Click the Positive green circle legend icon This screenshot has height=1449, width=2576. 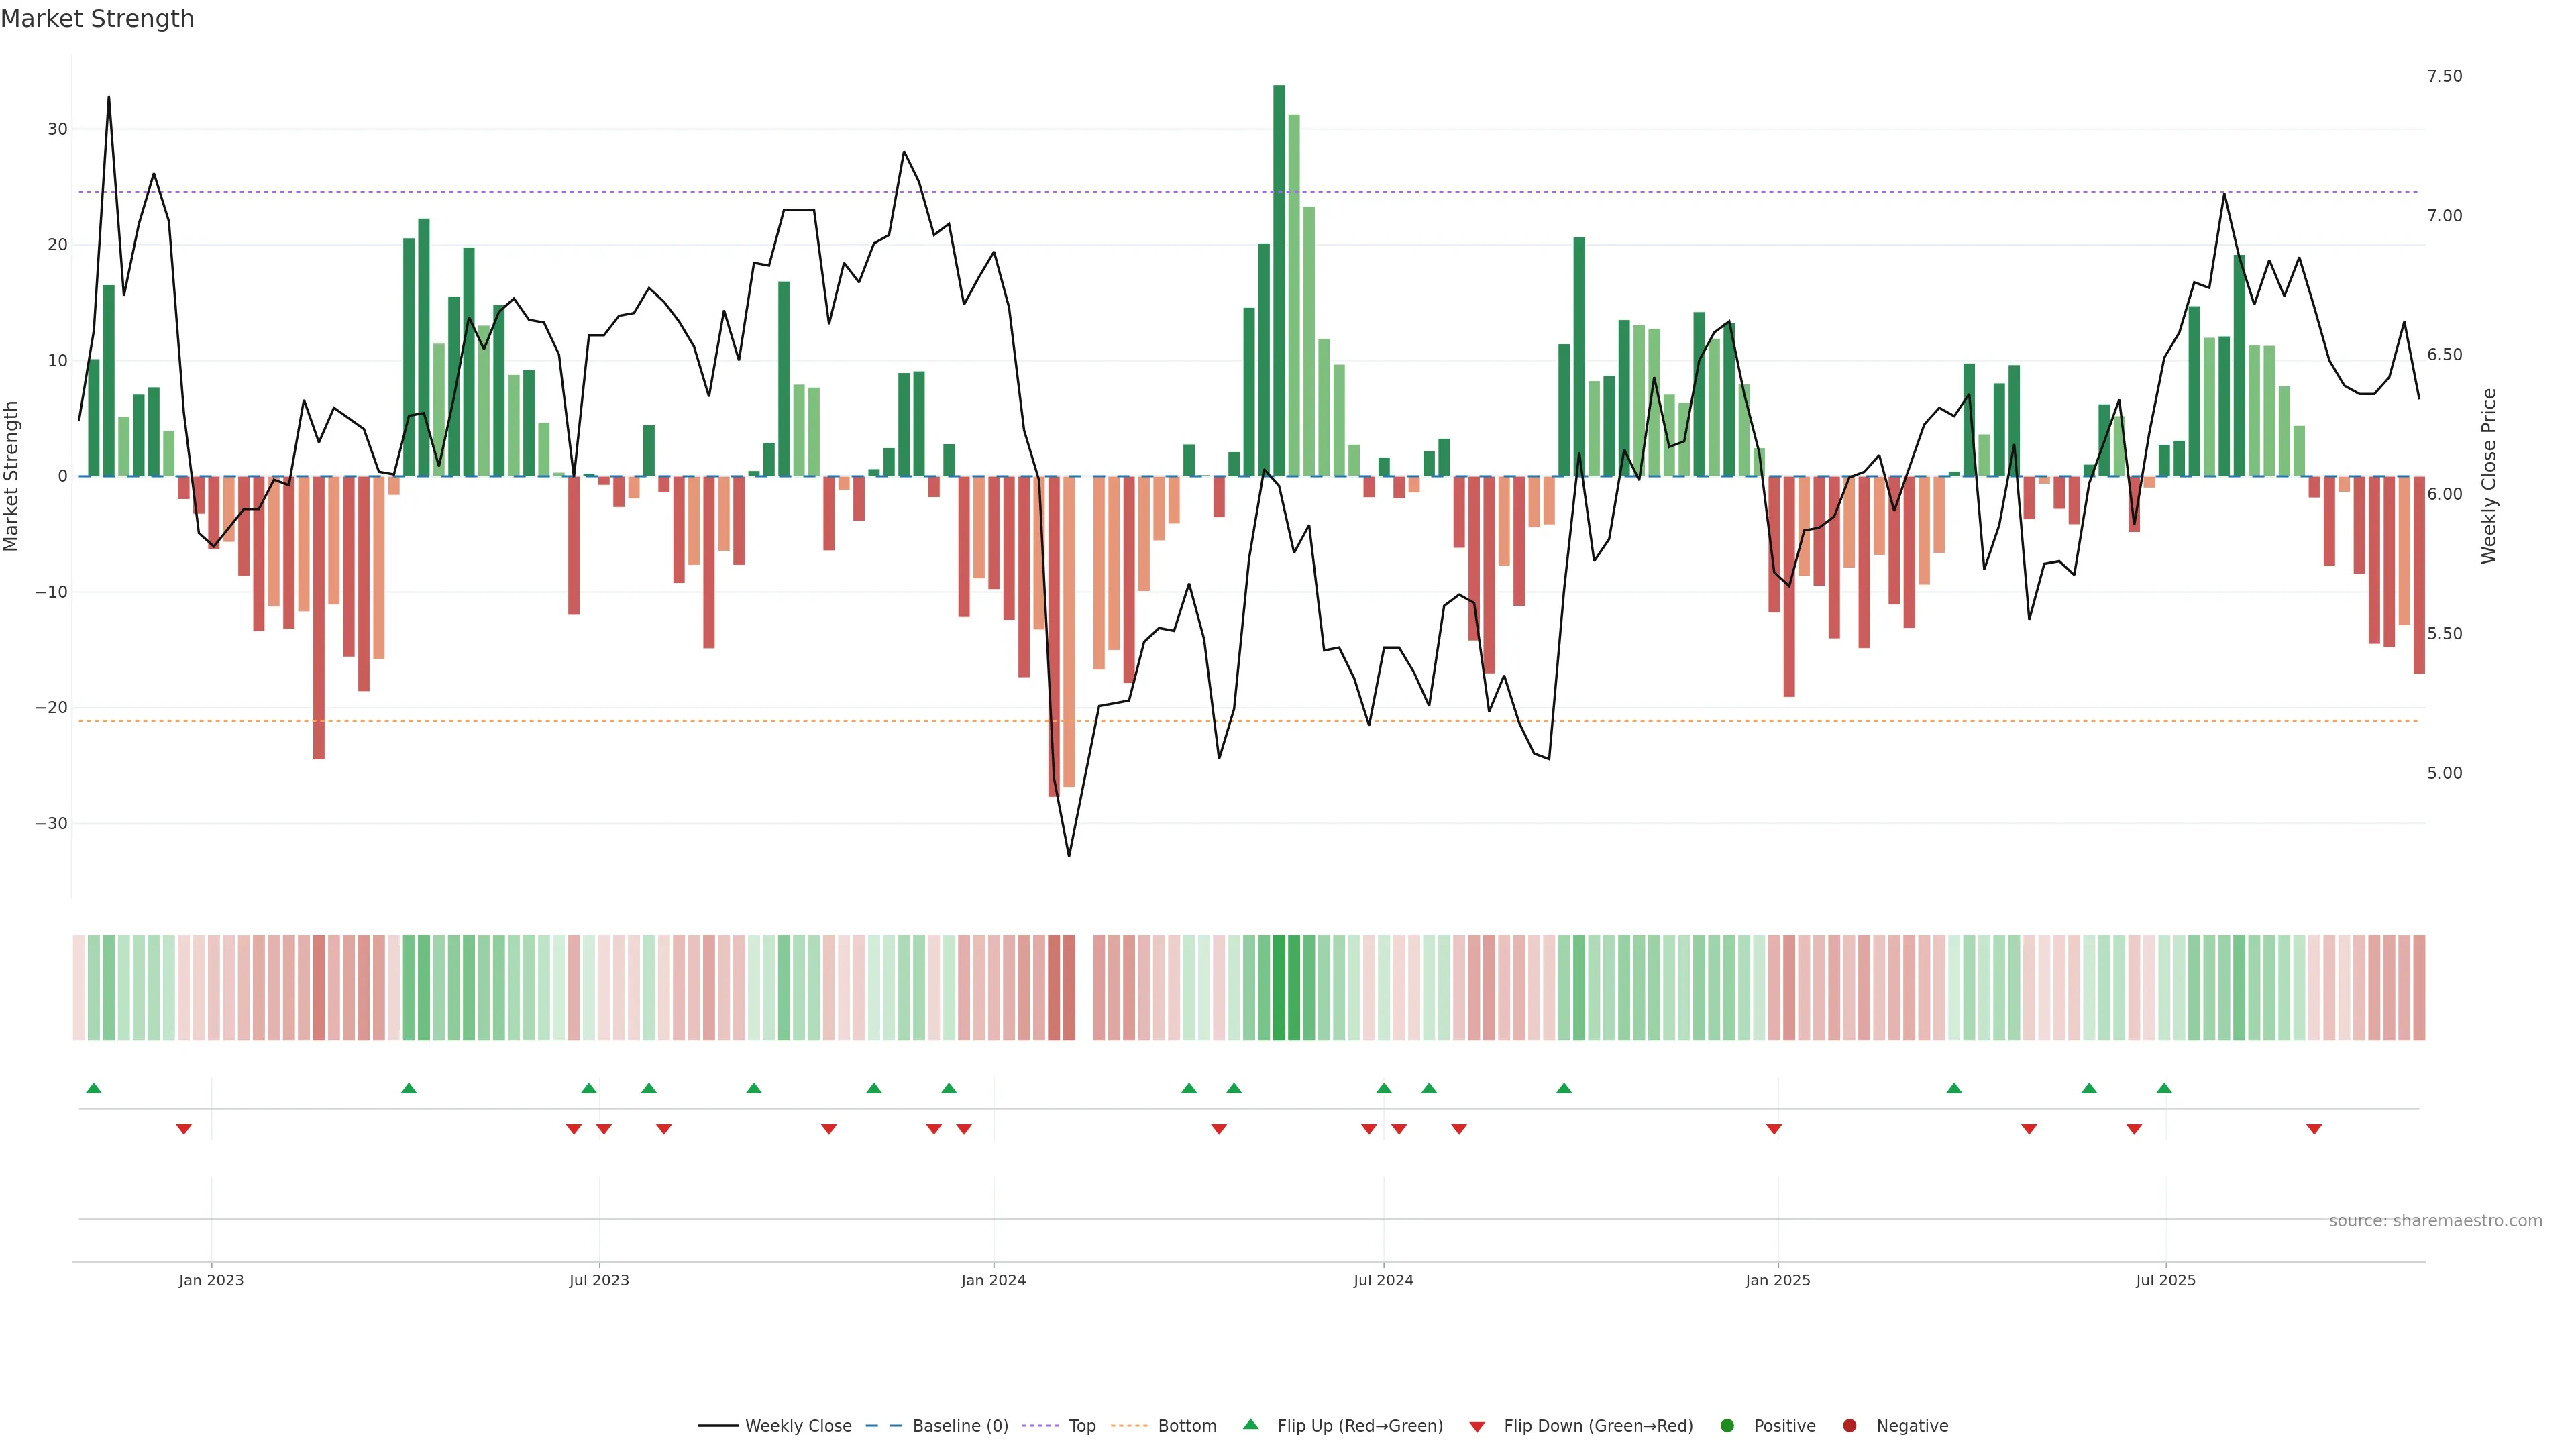[1727, 1425]
